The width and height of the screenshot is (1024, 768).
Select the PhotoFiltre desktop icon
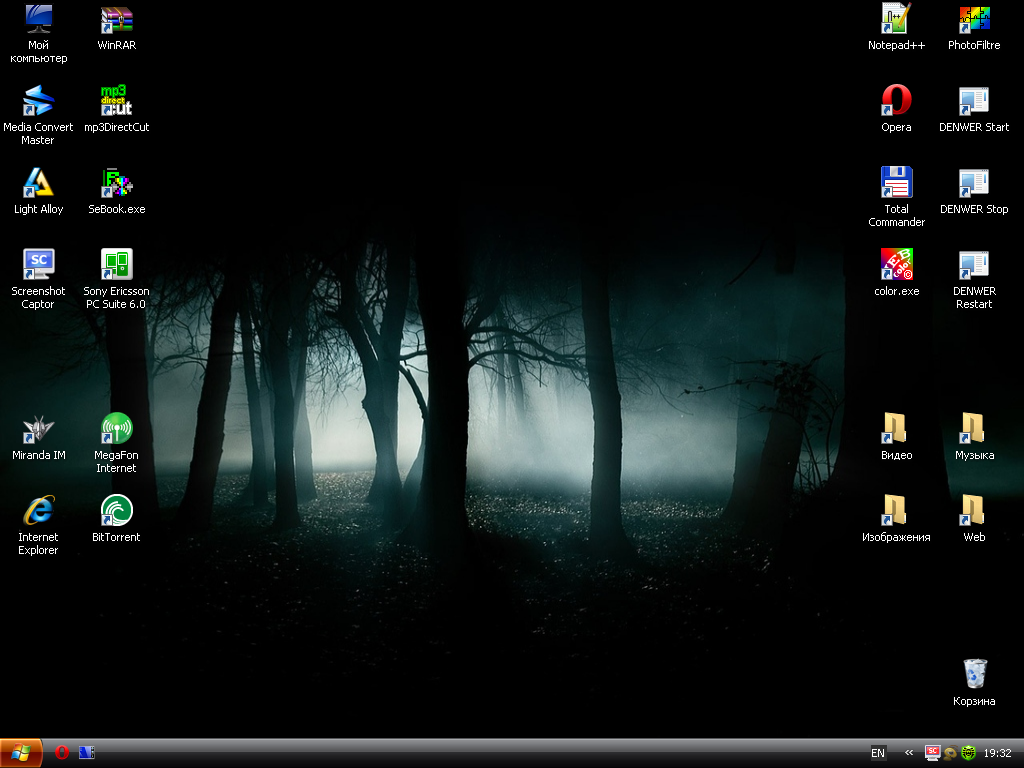coord(974,19)
